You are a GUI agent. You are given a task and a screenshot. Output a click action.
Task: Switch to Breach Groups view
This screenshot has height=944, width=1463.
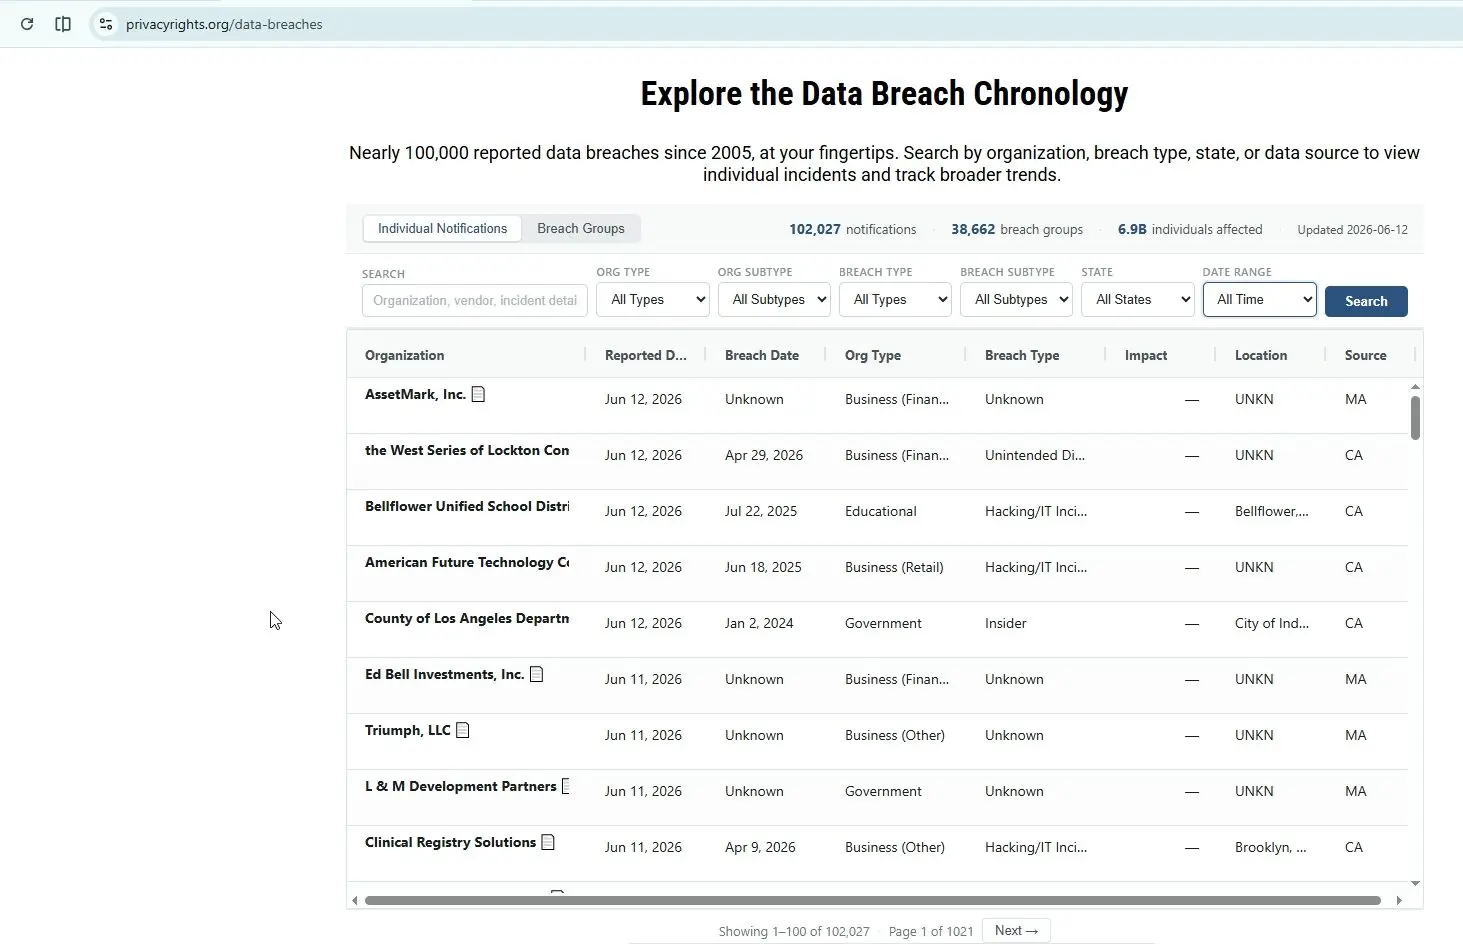click(581, 228)
